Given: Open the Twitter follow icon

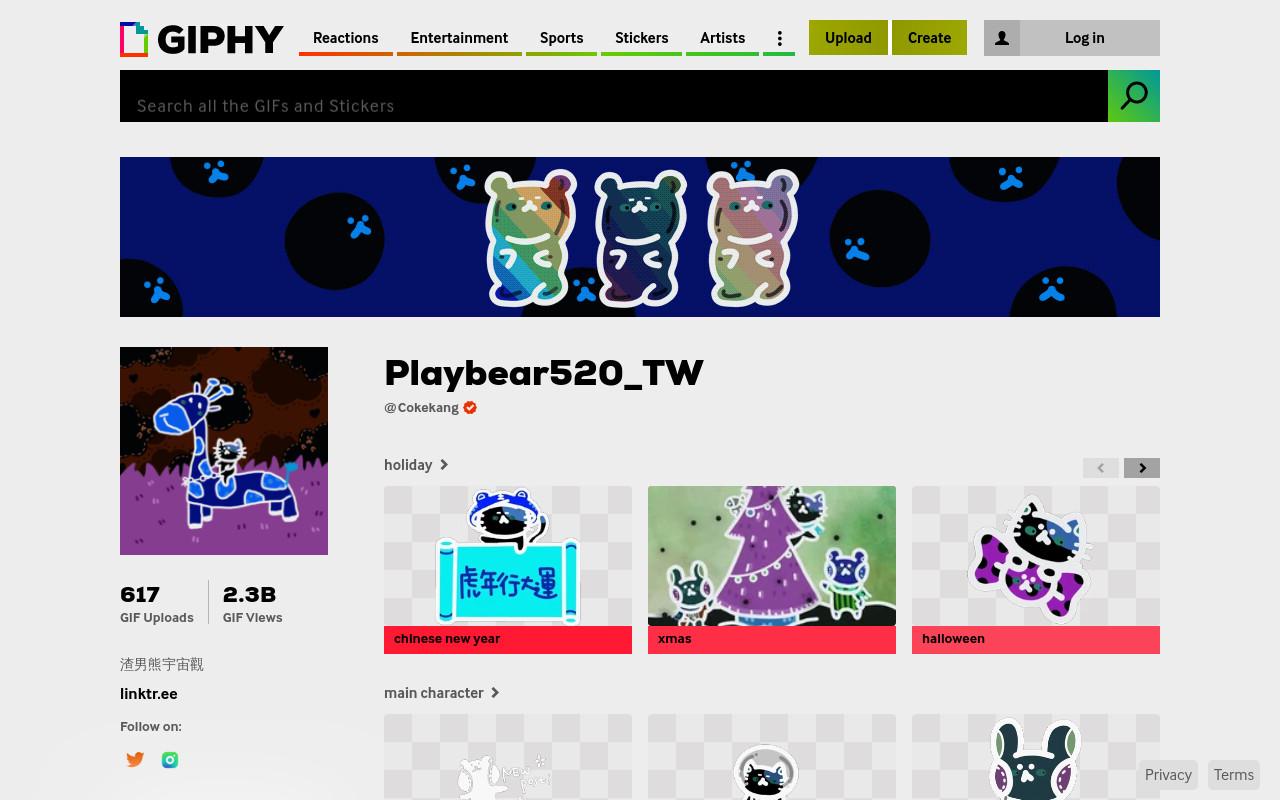Looking at the screenshot, I should point(135,760).
